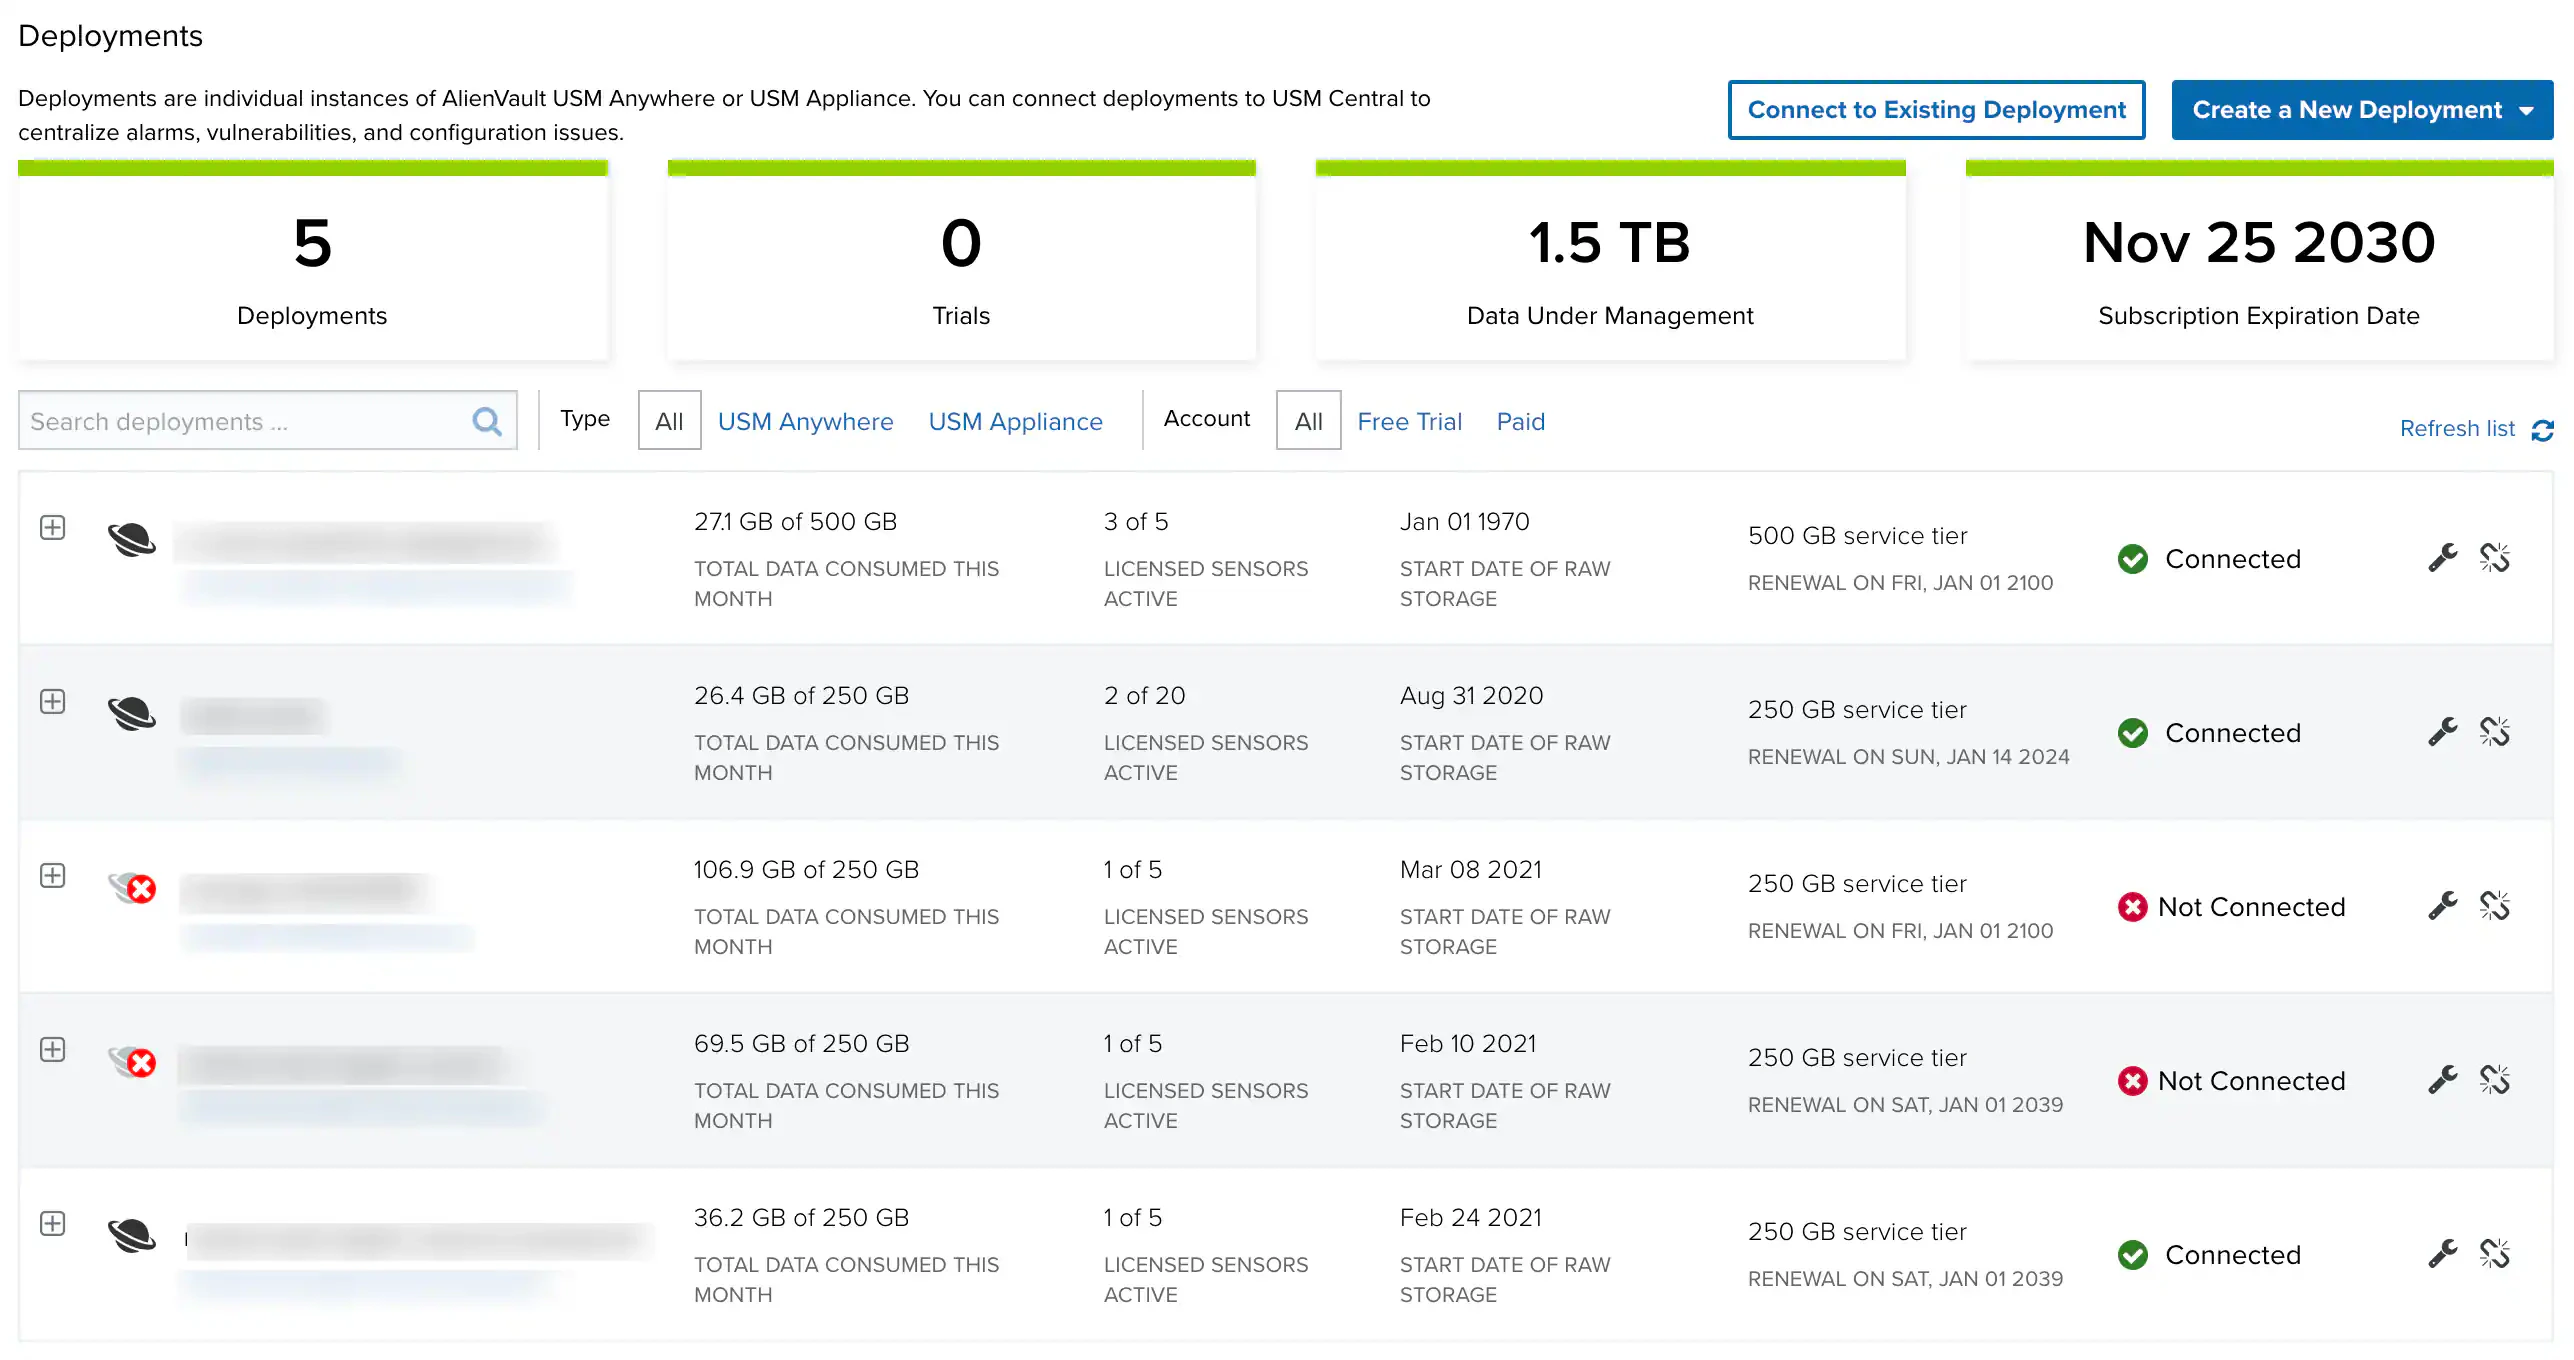Filter by USM Anywhere type
This screenshot has width=2574, height=1360.
click(x=805, y=421)
